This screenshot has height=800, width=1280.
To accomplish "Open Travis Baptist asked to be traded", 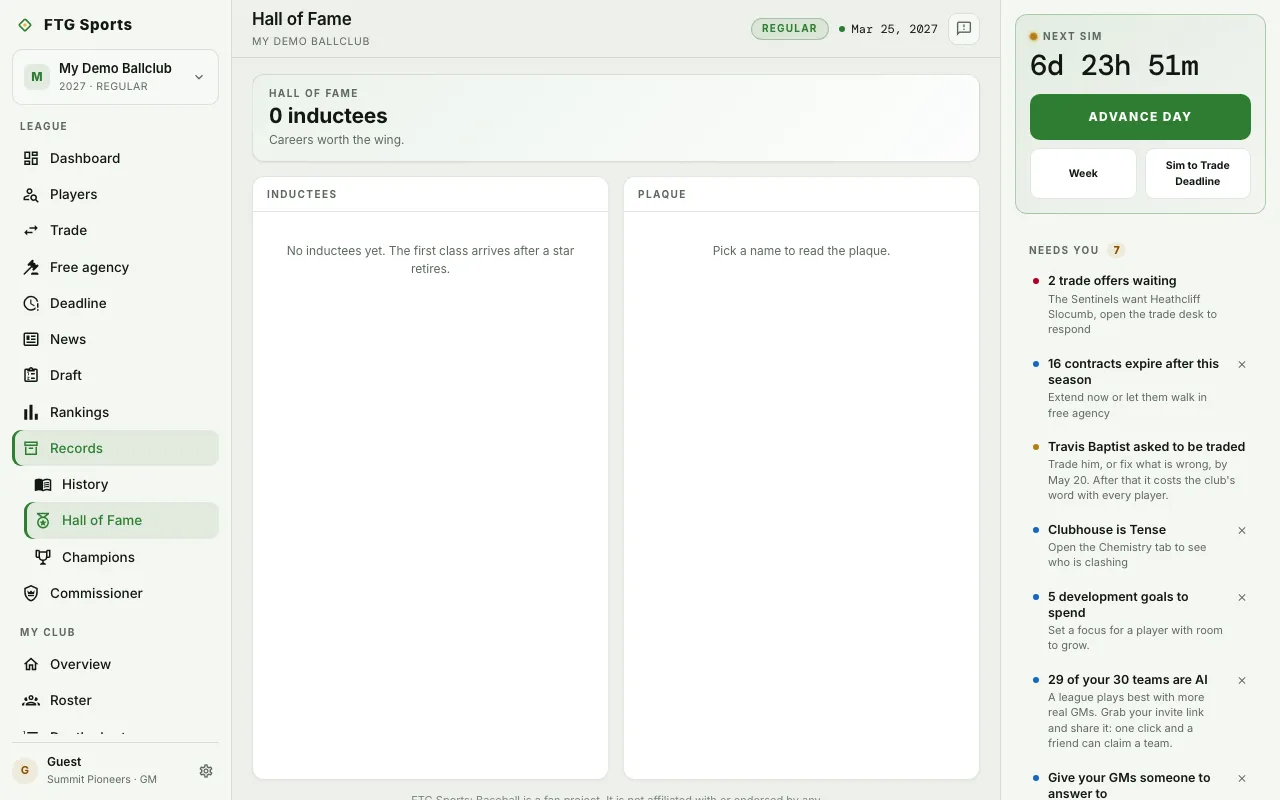I will [x=1140, y=471].
